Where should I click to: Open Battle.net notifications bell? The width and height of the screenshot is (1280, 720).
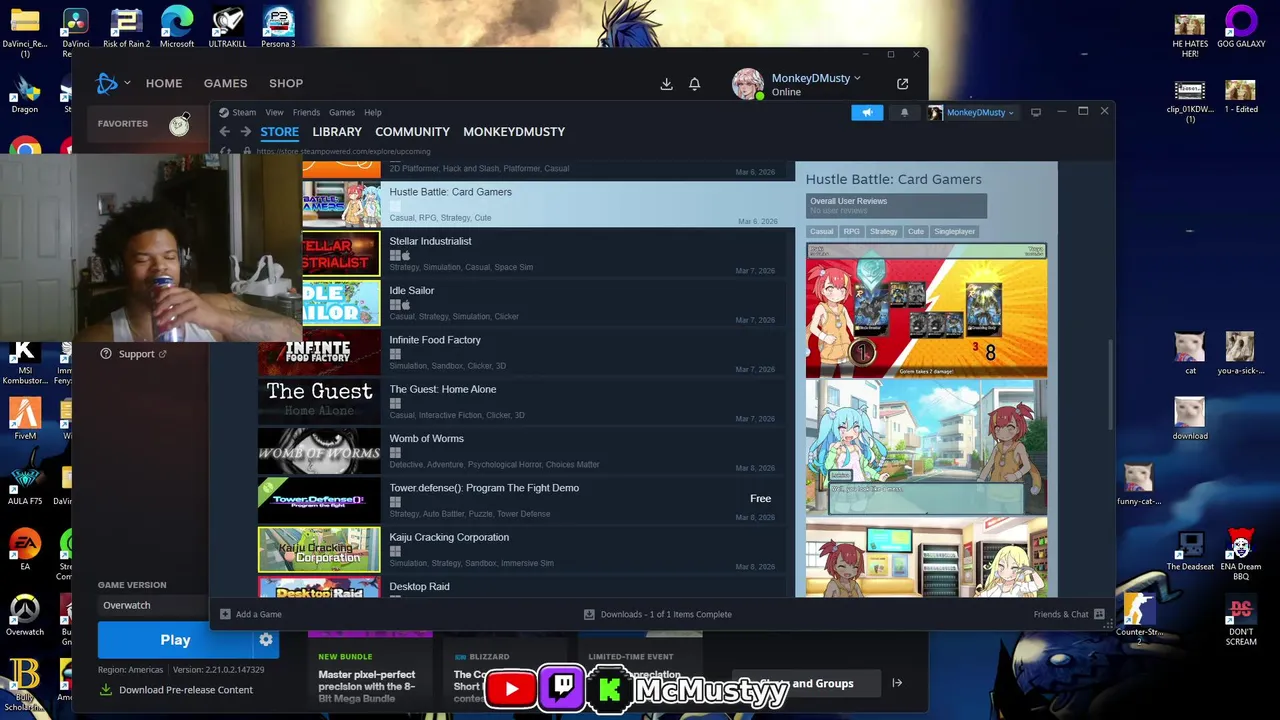click(694, 84)
